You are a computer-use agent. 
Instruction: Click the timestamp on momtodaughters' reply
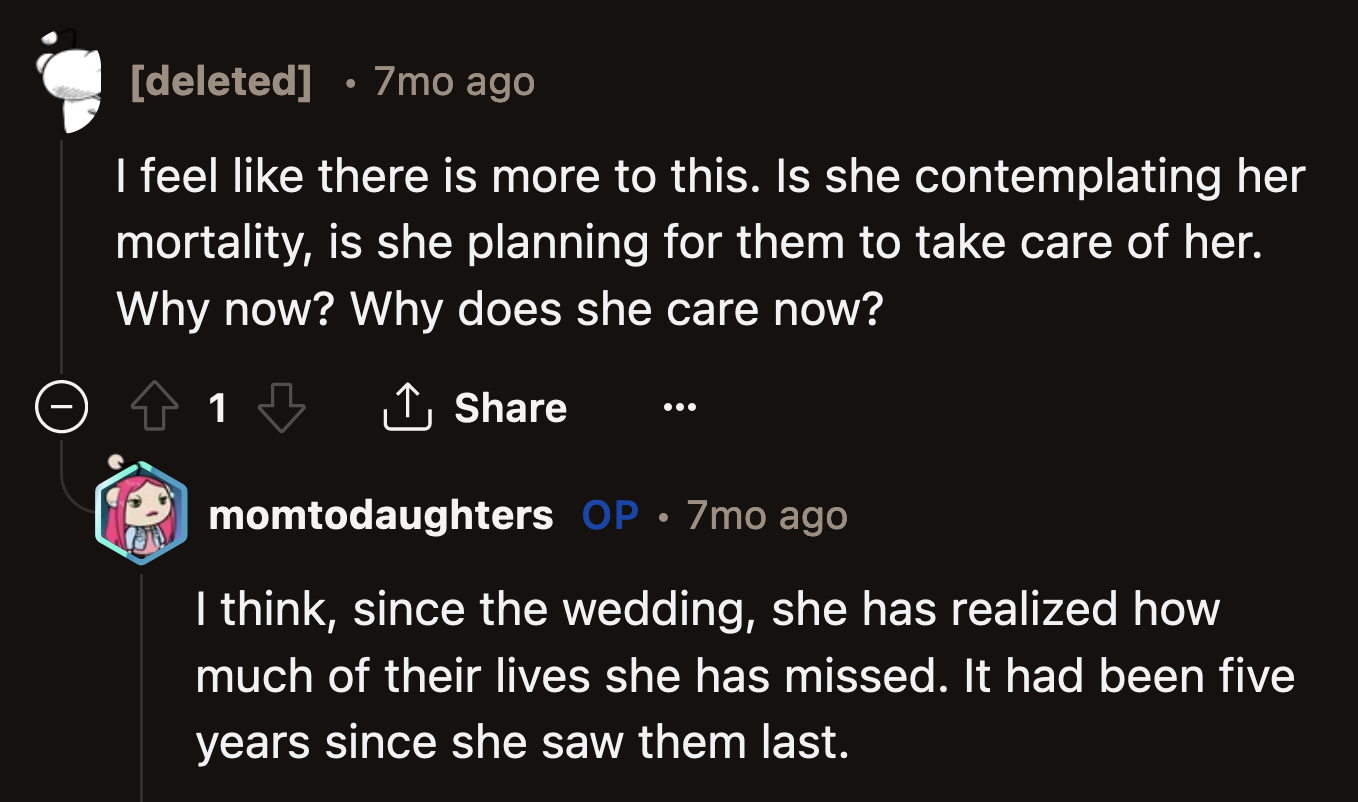point(766,515)
